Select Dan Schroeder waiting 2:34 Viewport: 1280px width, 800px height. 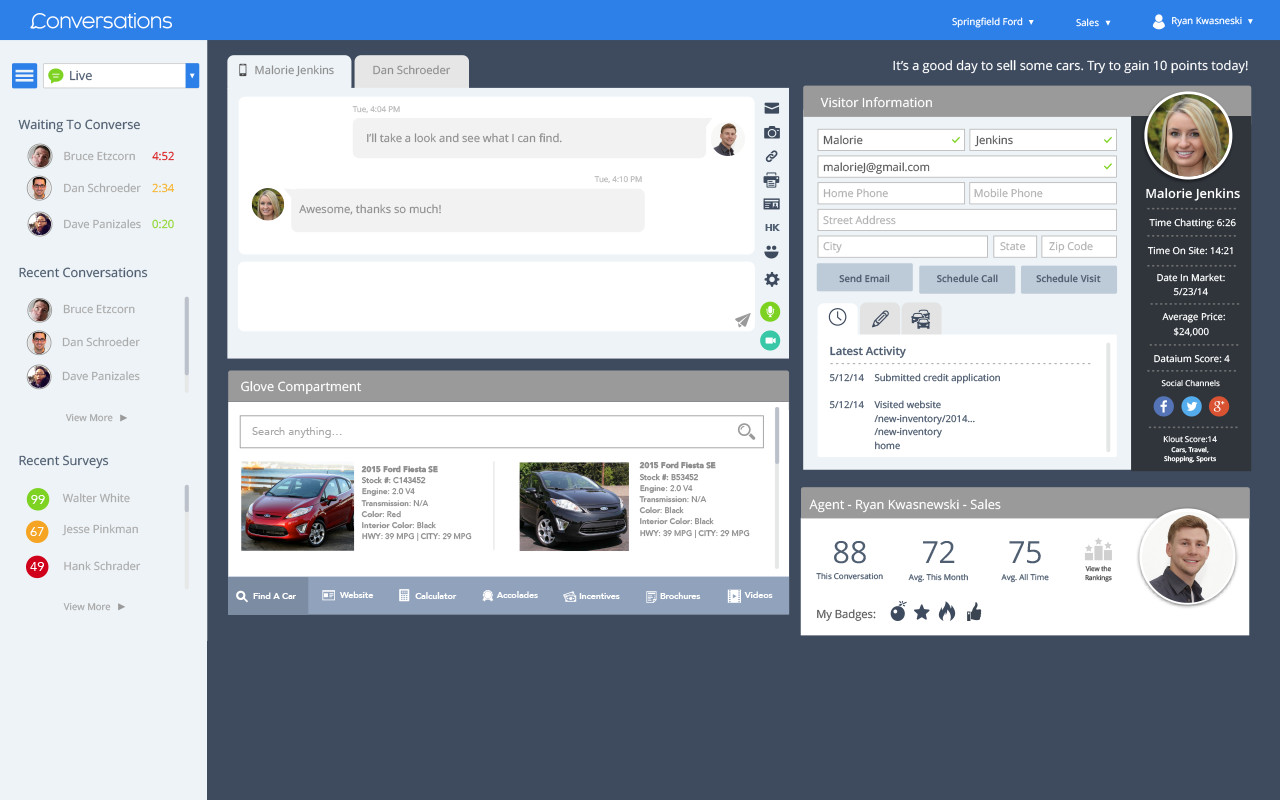[x=99, y=188]
